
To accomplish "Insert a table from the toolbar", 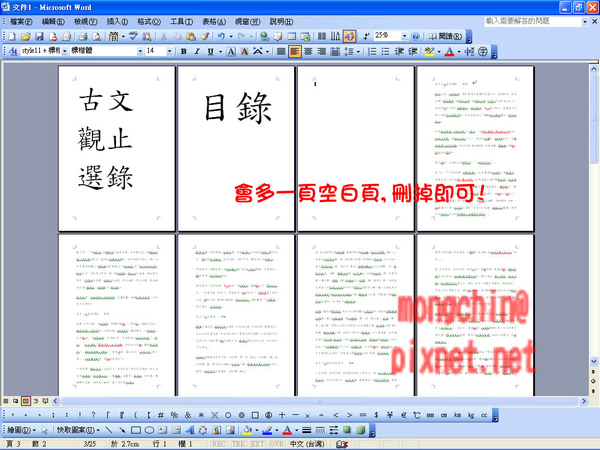I will pyautogui.click(x=292, y=36).
